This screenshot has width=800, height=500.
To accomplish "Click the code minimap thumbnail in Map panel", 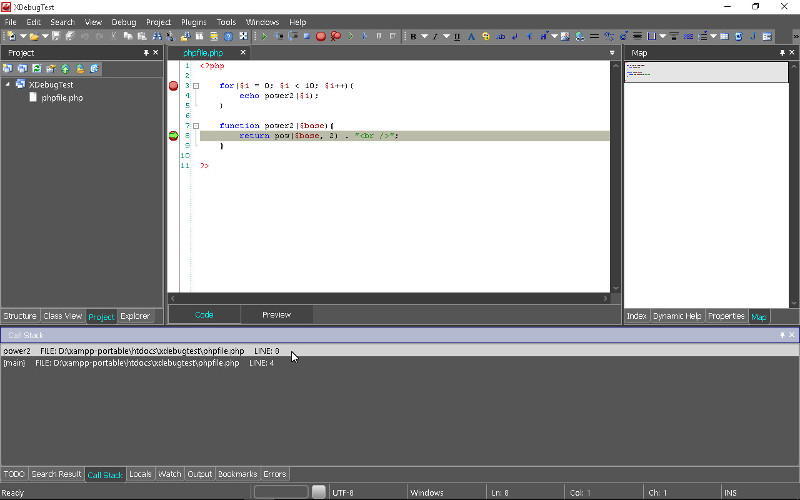I will [x=707, y=72].
